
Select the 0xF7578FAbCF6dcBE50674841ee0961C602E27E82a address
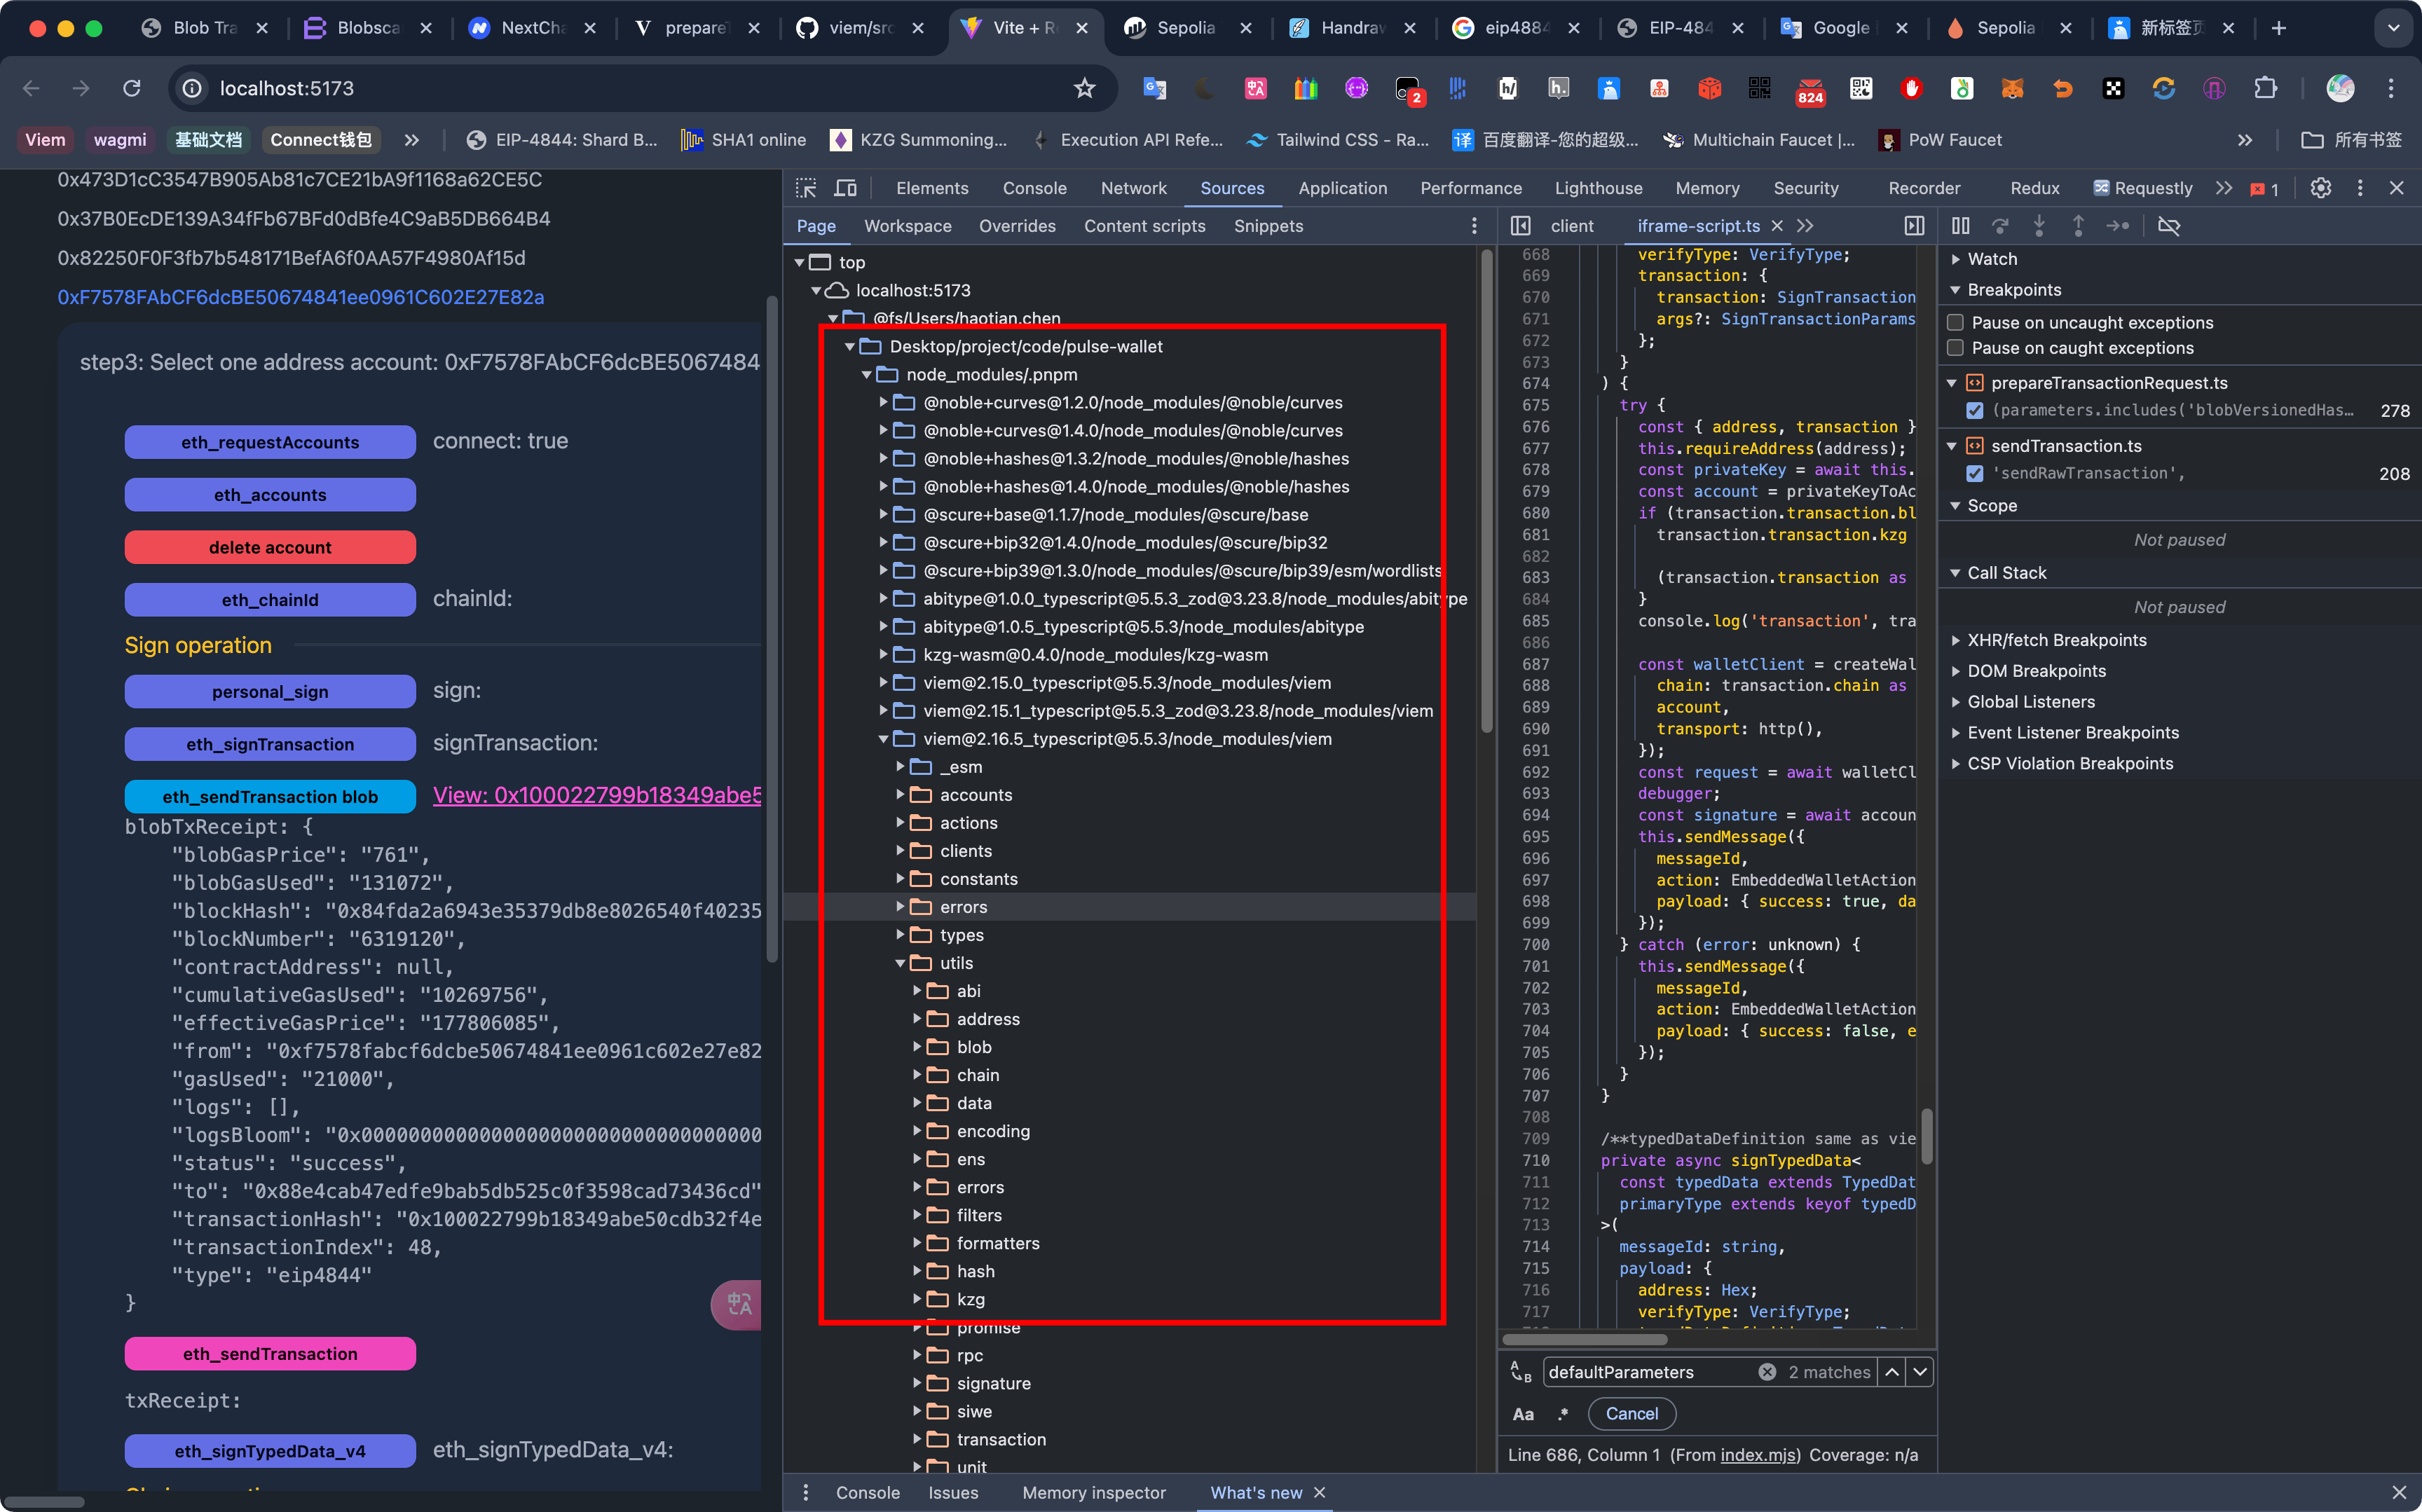(x=301, y=297)
